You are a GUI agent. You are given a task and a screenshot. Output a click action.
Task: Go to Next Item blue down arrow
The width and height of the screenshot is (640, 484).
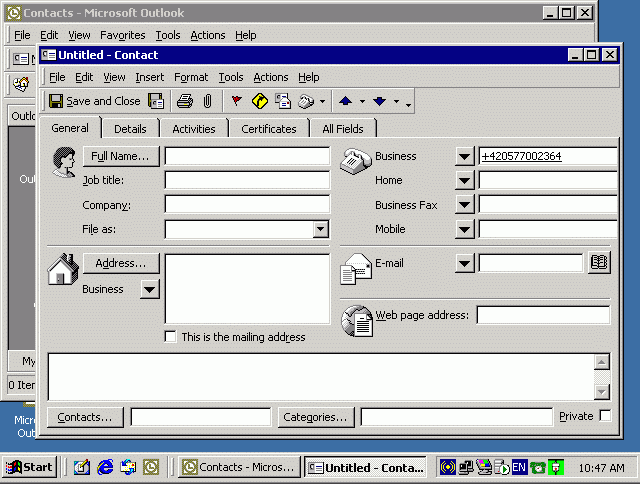[380, 101]
